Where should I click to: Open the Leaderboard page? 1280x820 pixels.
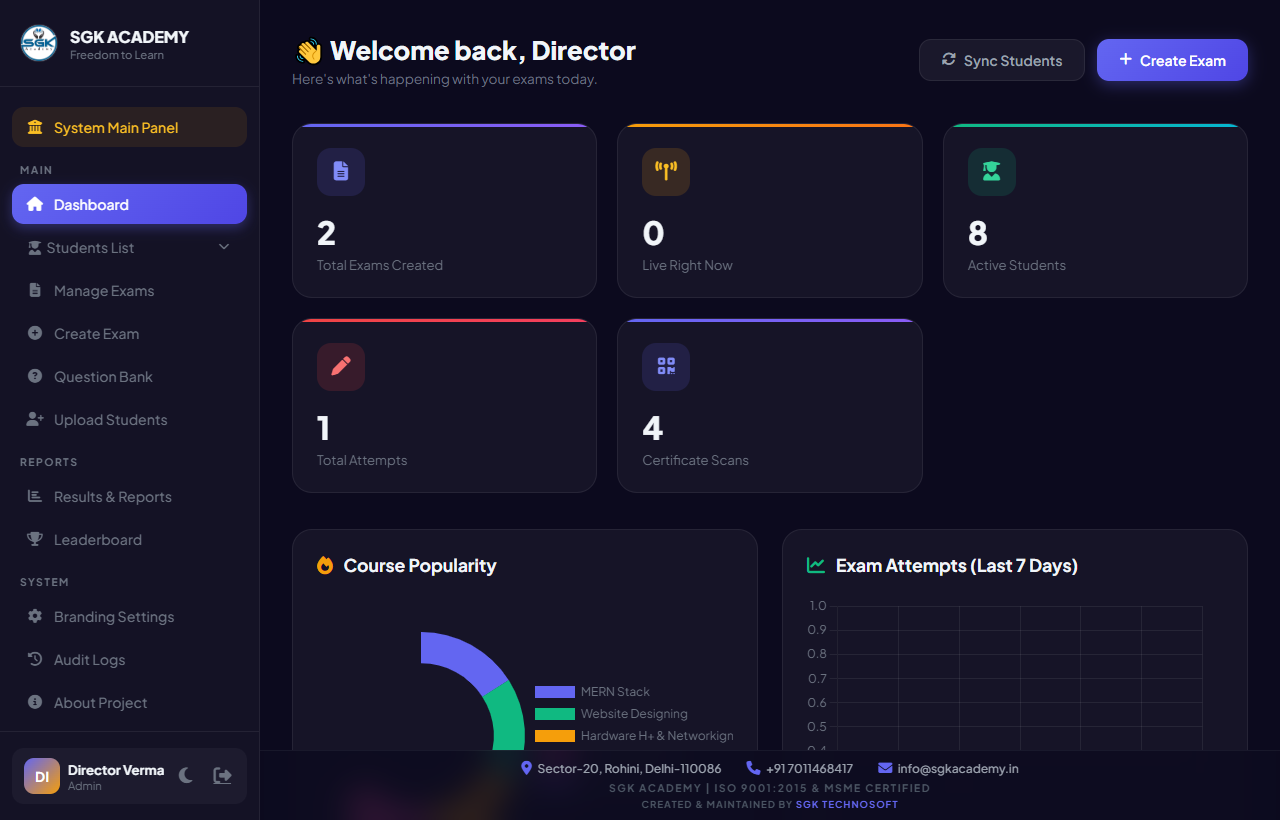point(129,540)
